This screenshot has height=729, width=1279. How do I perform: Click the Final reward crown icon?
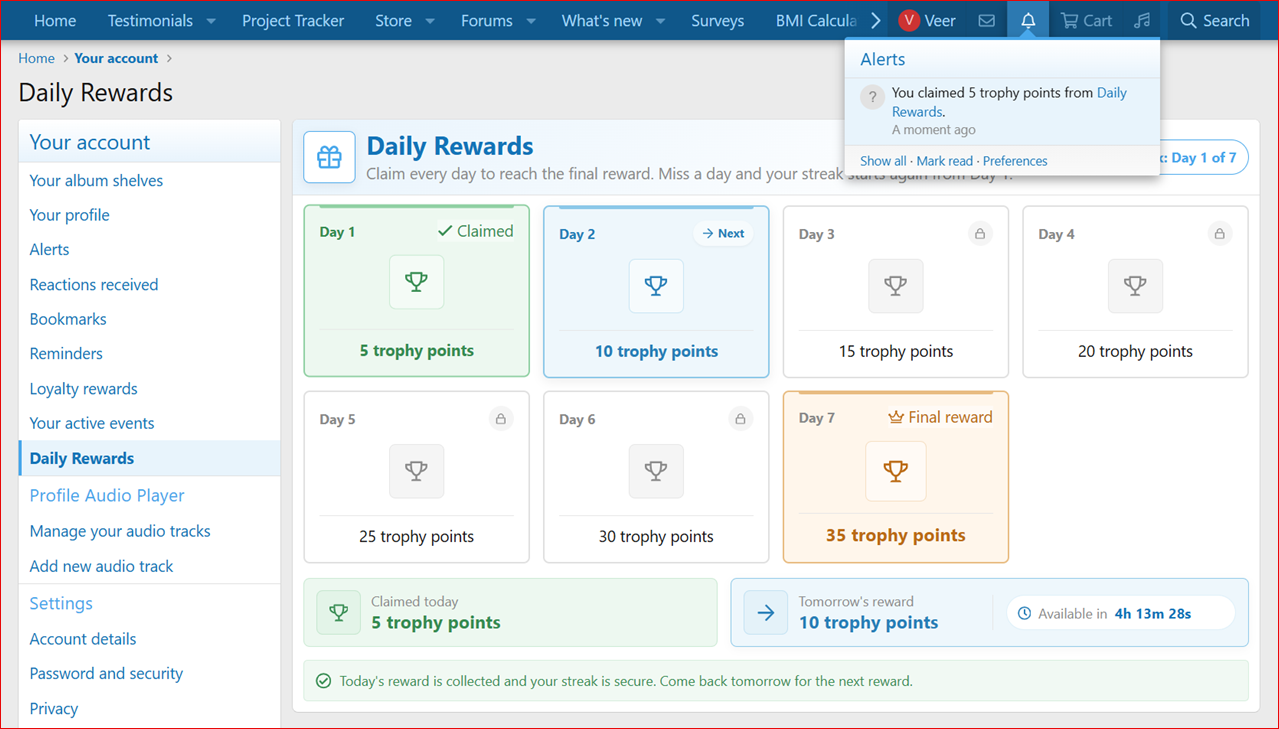pos(896,417)
